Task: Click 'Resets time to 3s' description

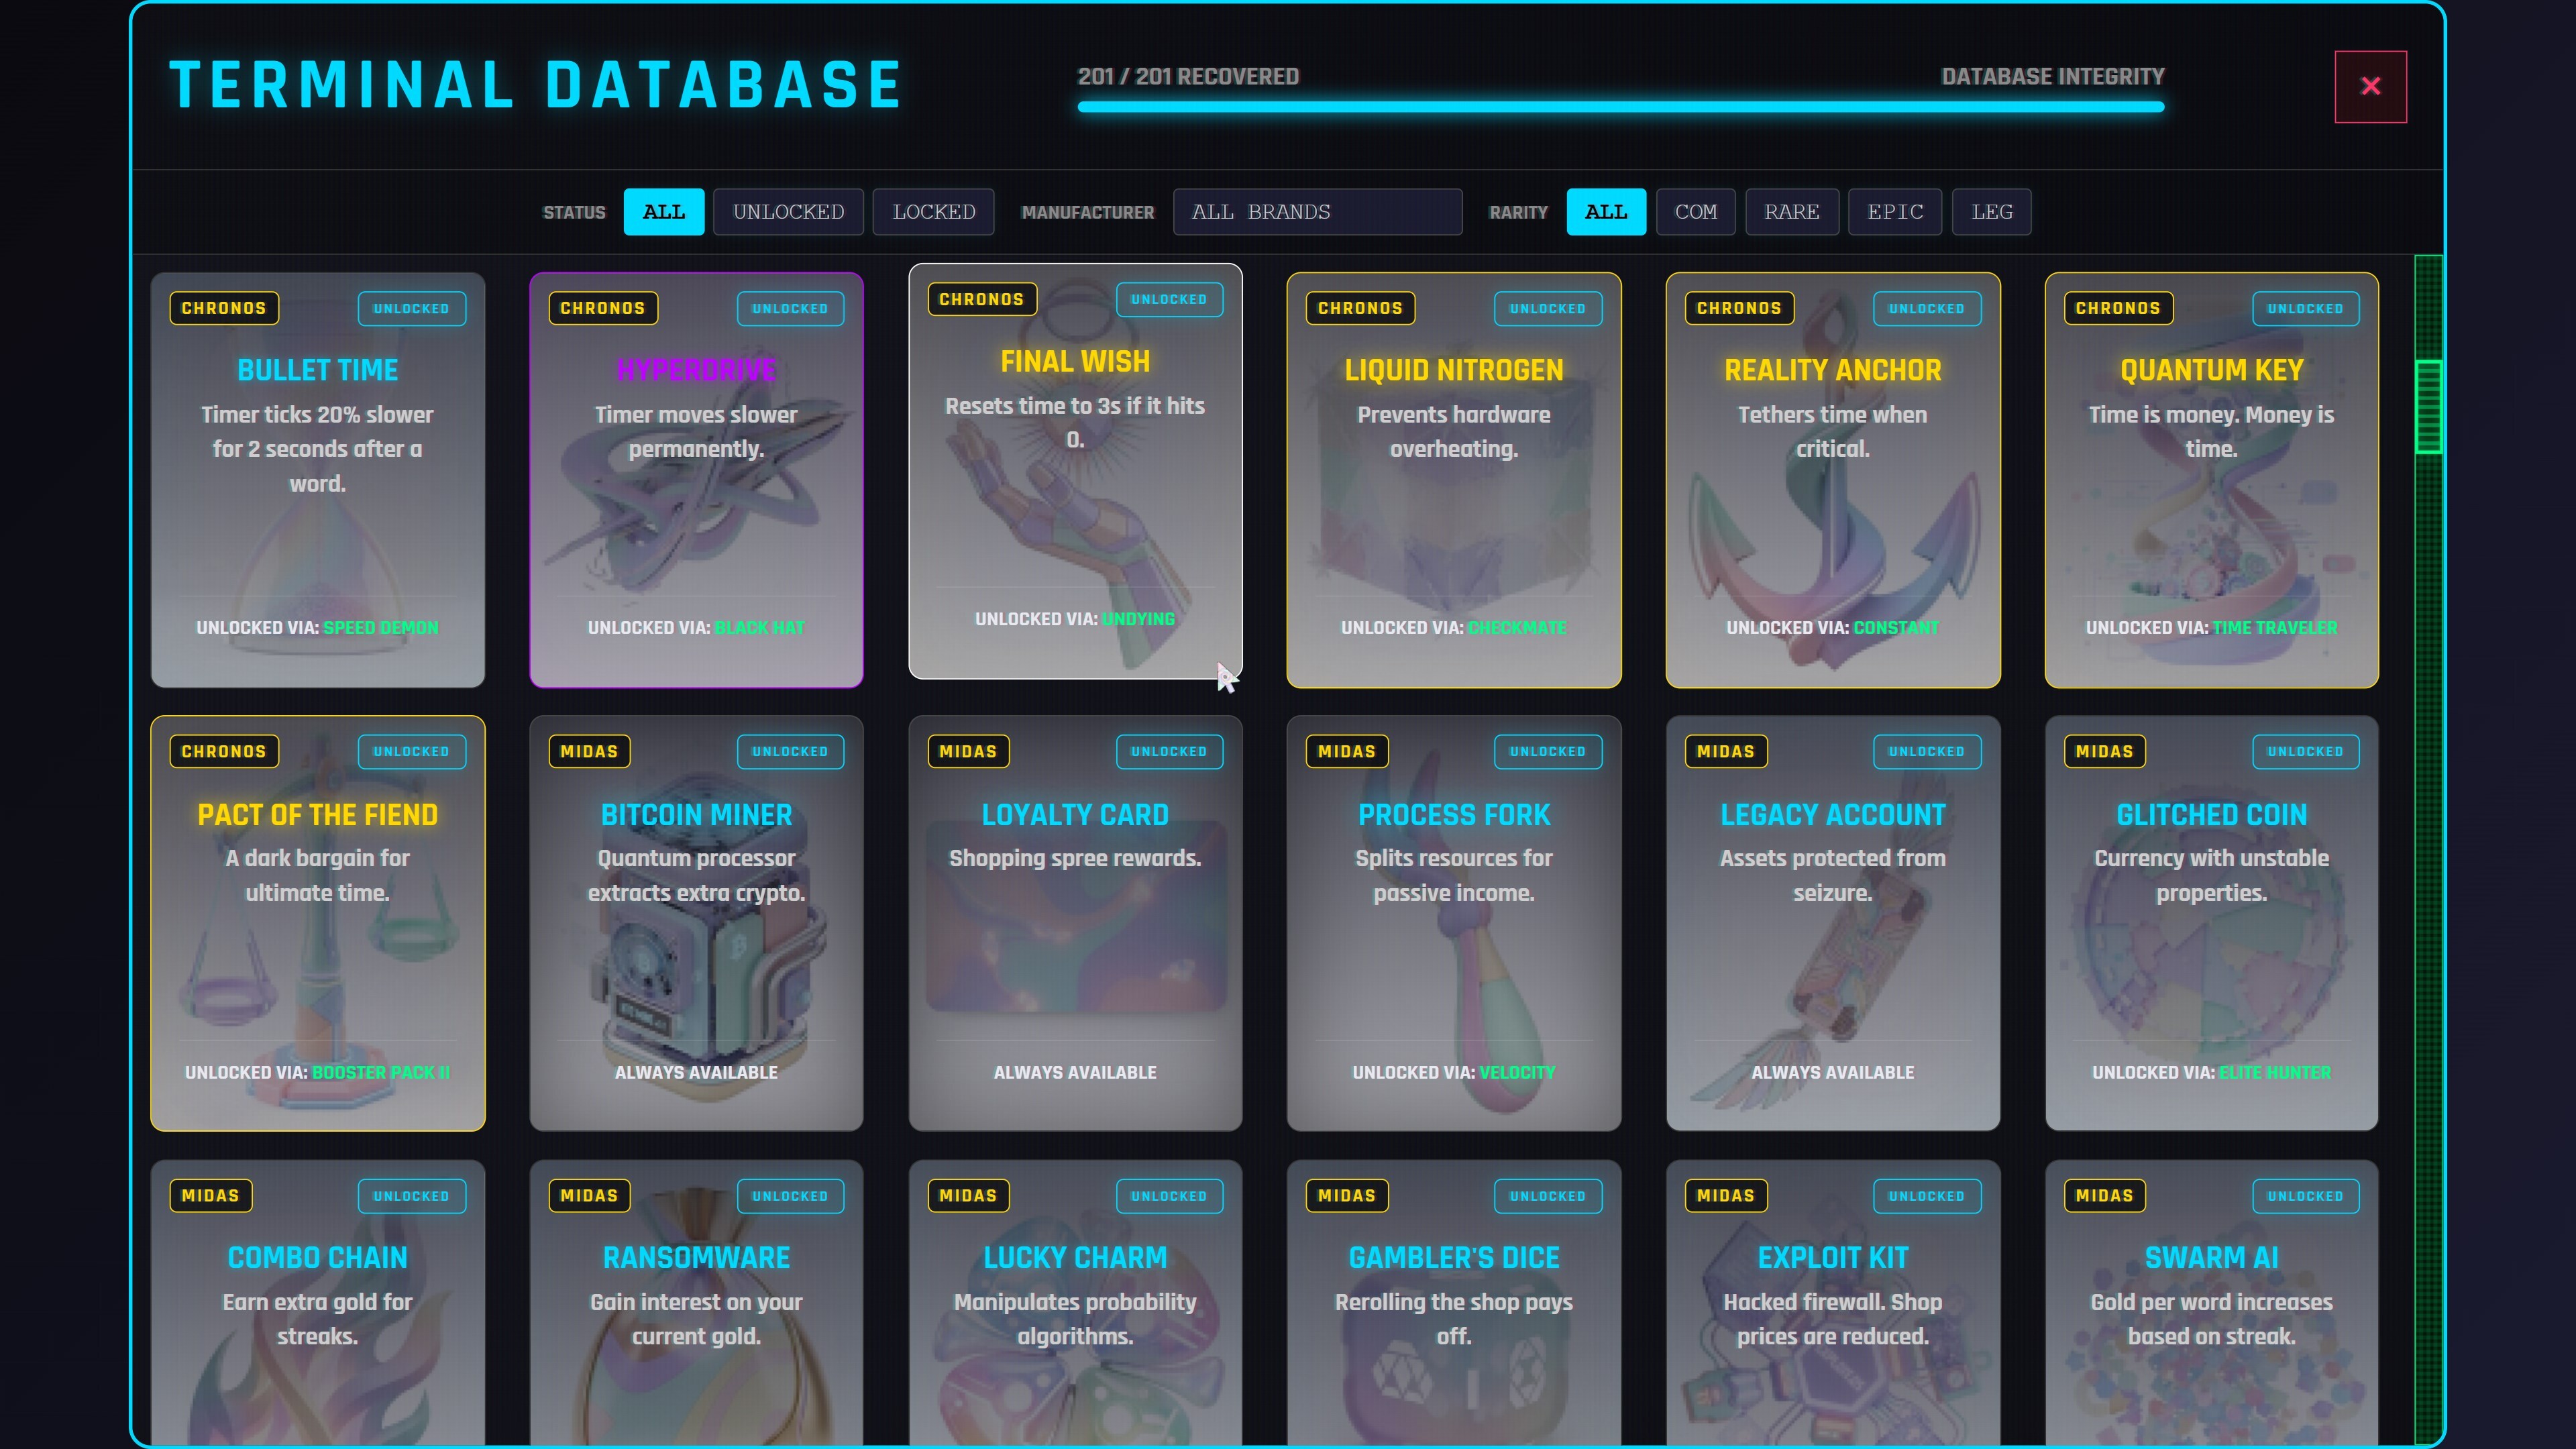Action: click(1075, 422)
